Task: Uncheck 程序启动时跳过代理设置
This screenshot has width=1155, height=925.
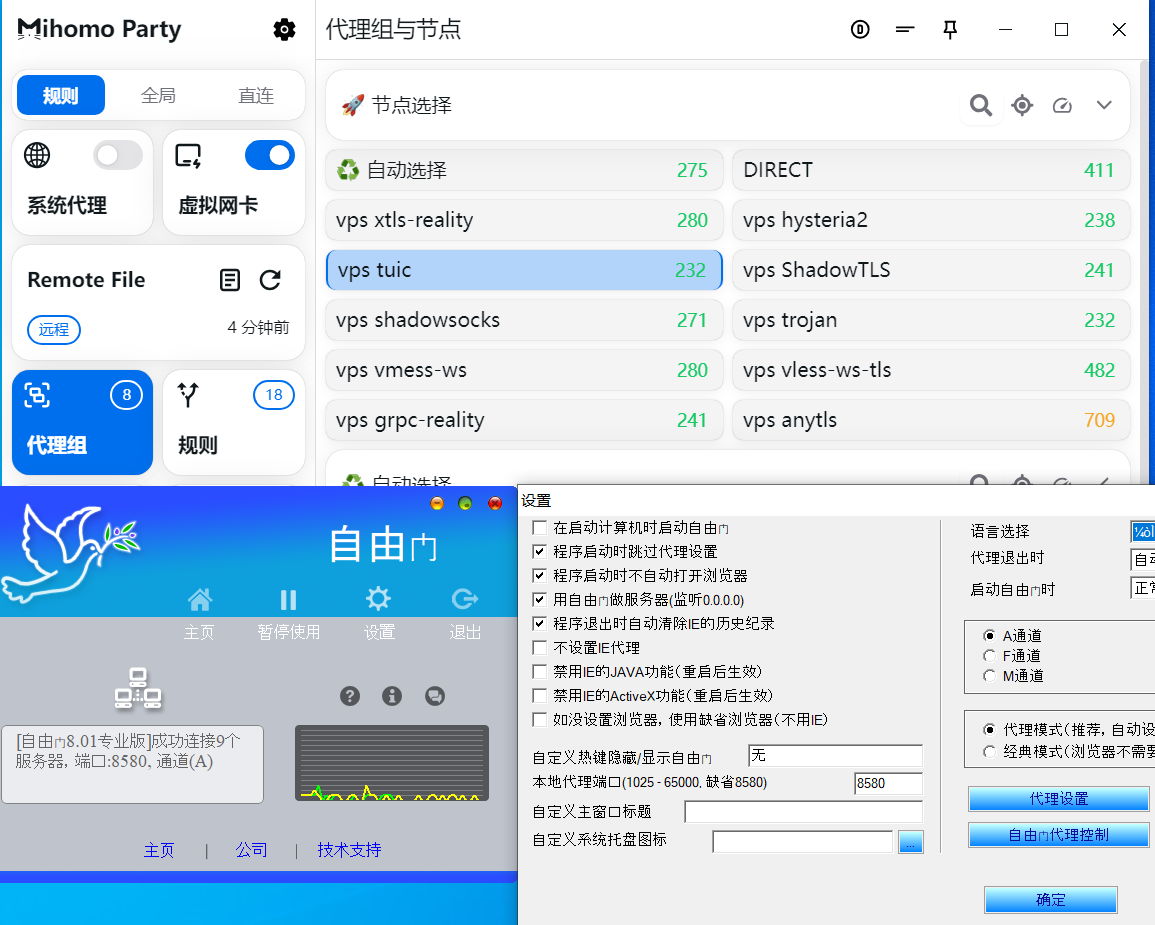Action: [539, 552]
